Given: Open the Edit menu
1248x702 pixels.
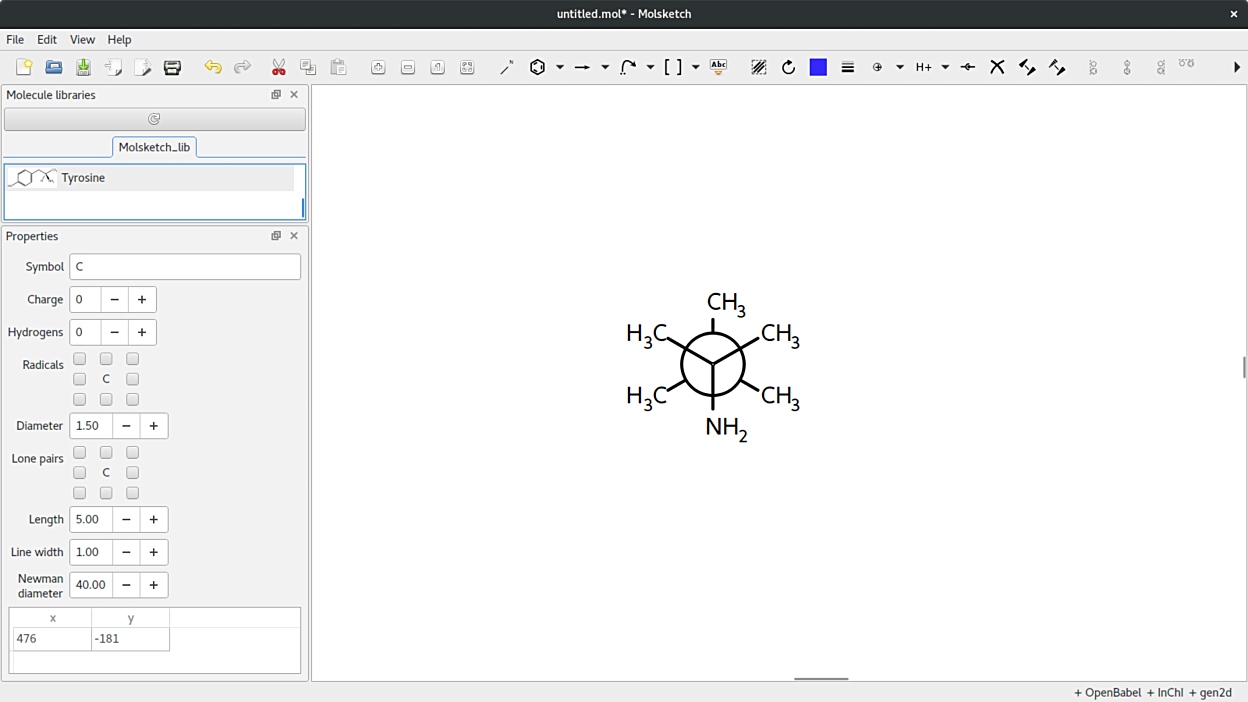Looking at the screenshot, I should click(x=47, y=40).
